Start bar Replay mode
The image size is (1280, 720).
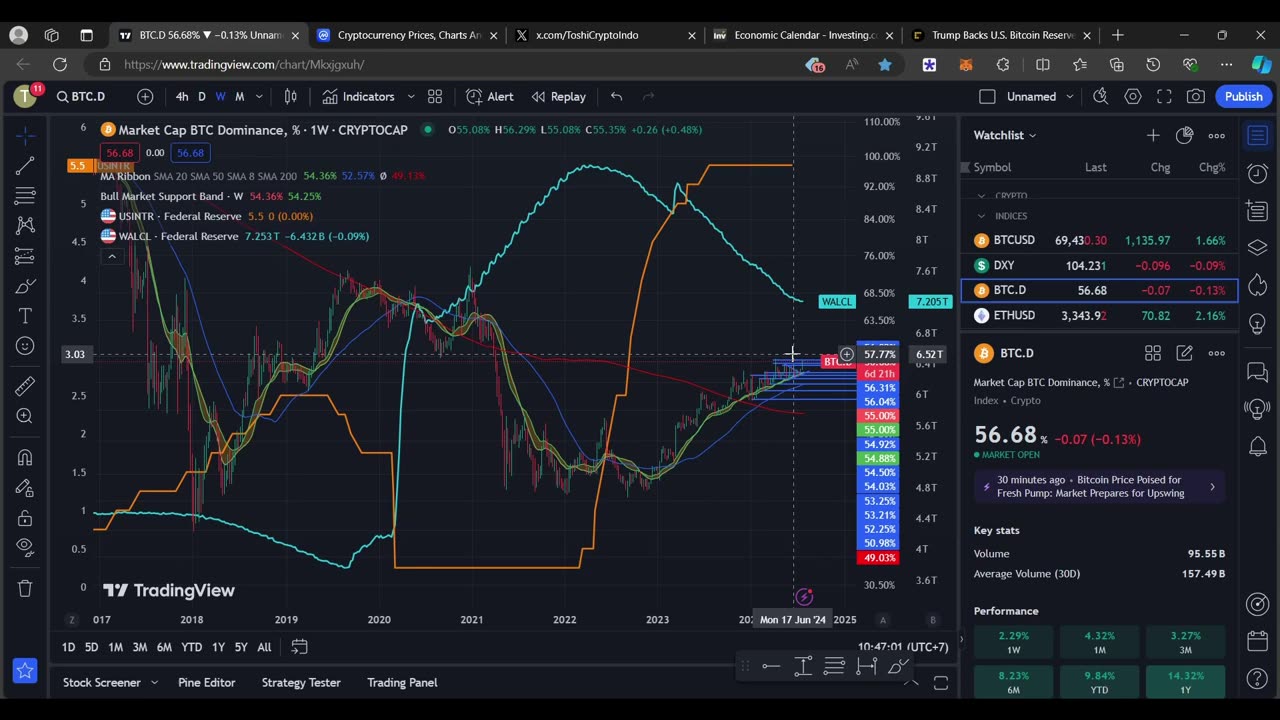click(x=558, y=97)
